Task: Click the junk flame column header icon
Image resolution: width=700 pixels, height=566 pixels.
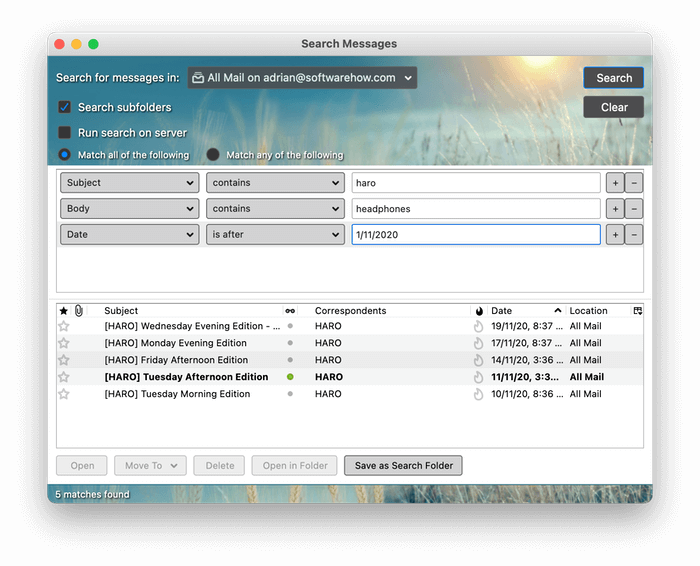Action: (479, 311)
